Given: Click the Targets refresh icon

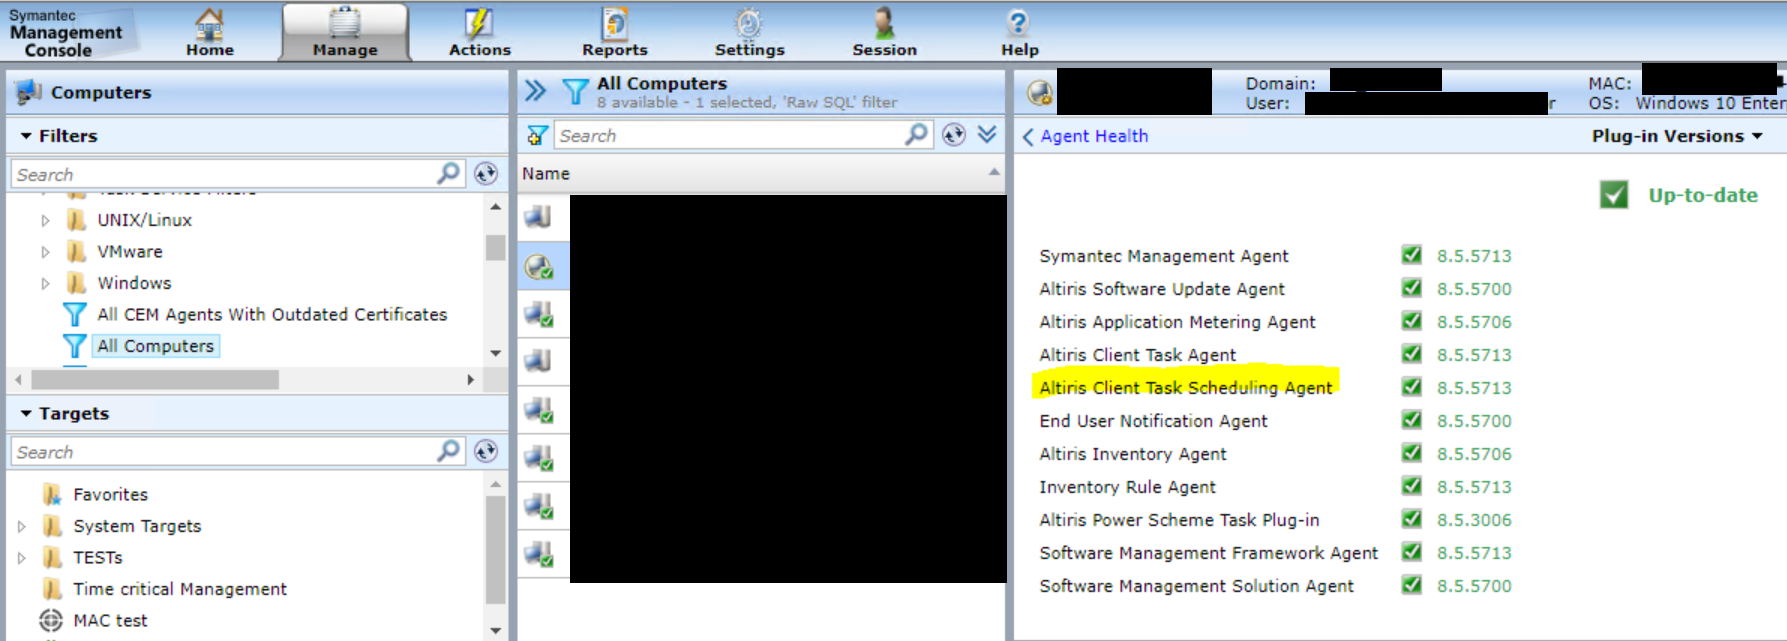Looking at the screenshot, I should tap(486, 452).
